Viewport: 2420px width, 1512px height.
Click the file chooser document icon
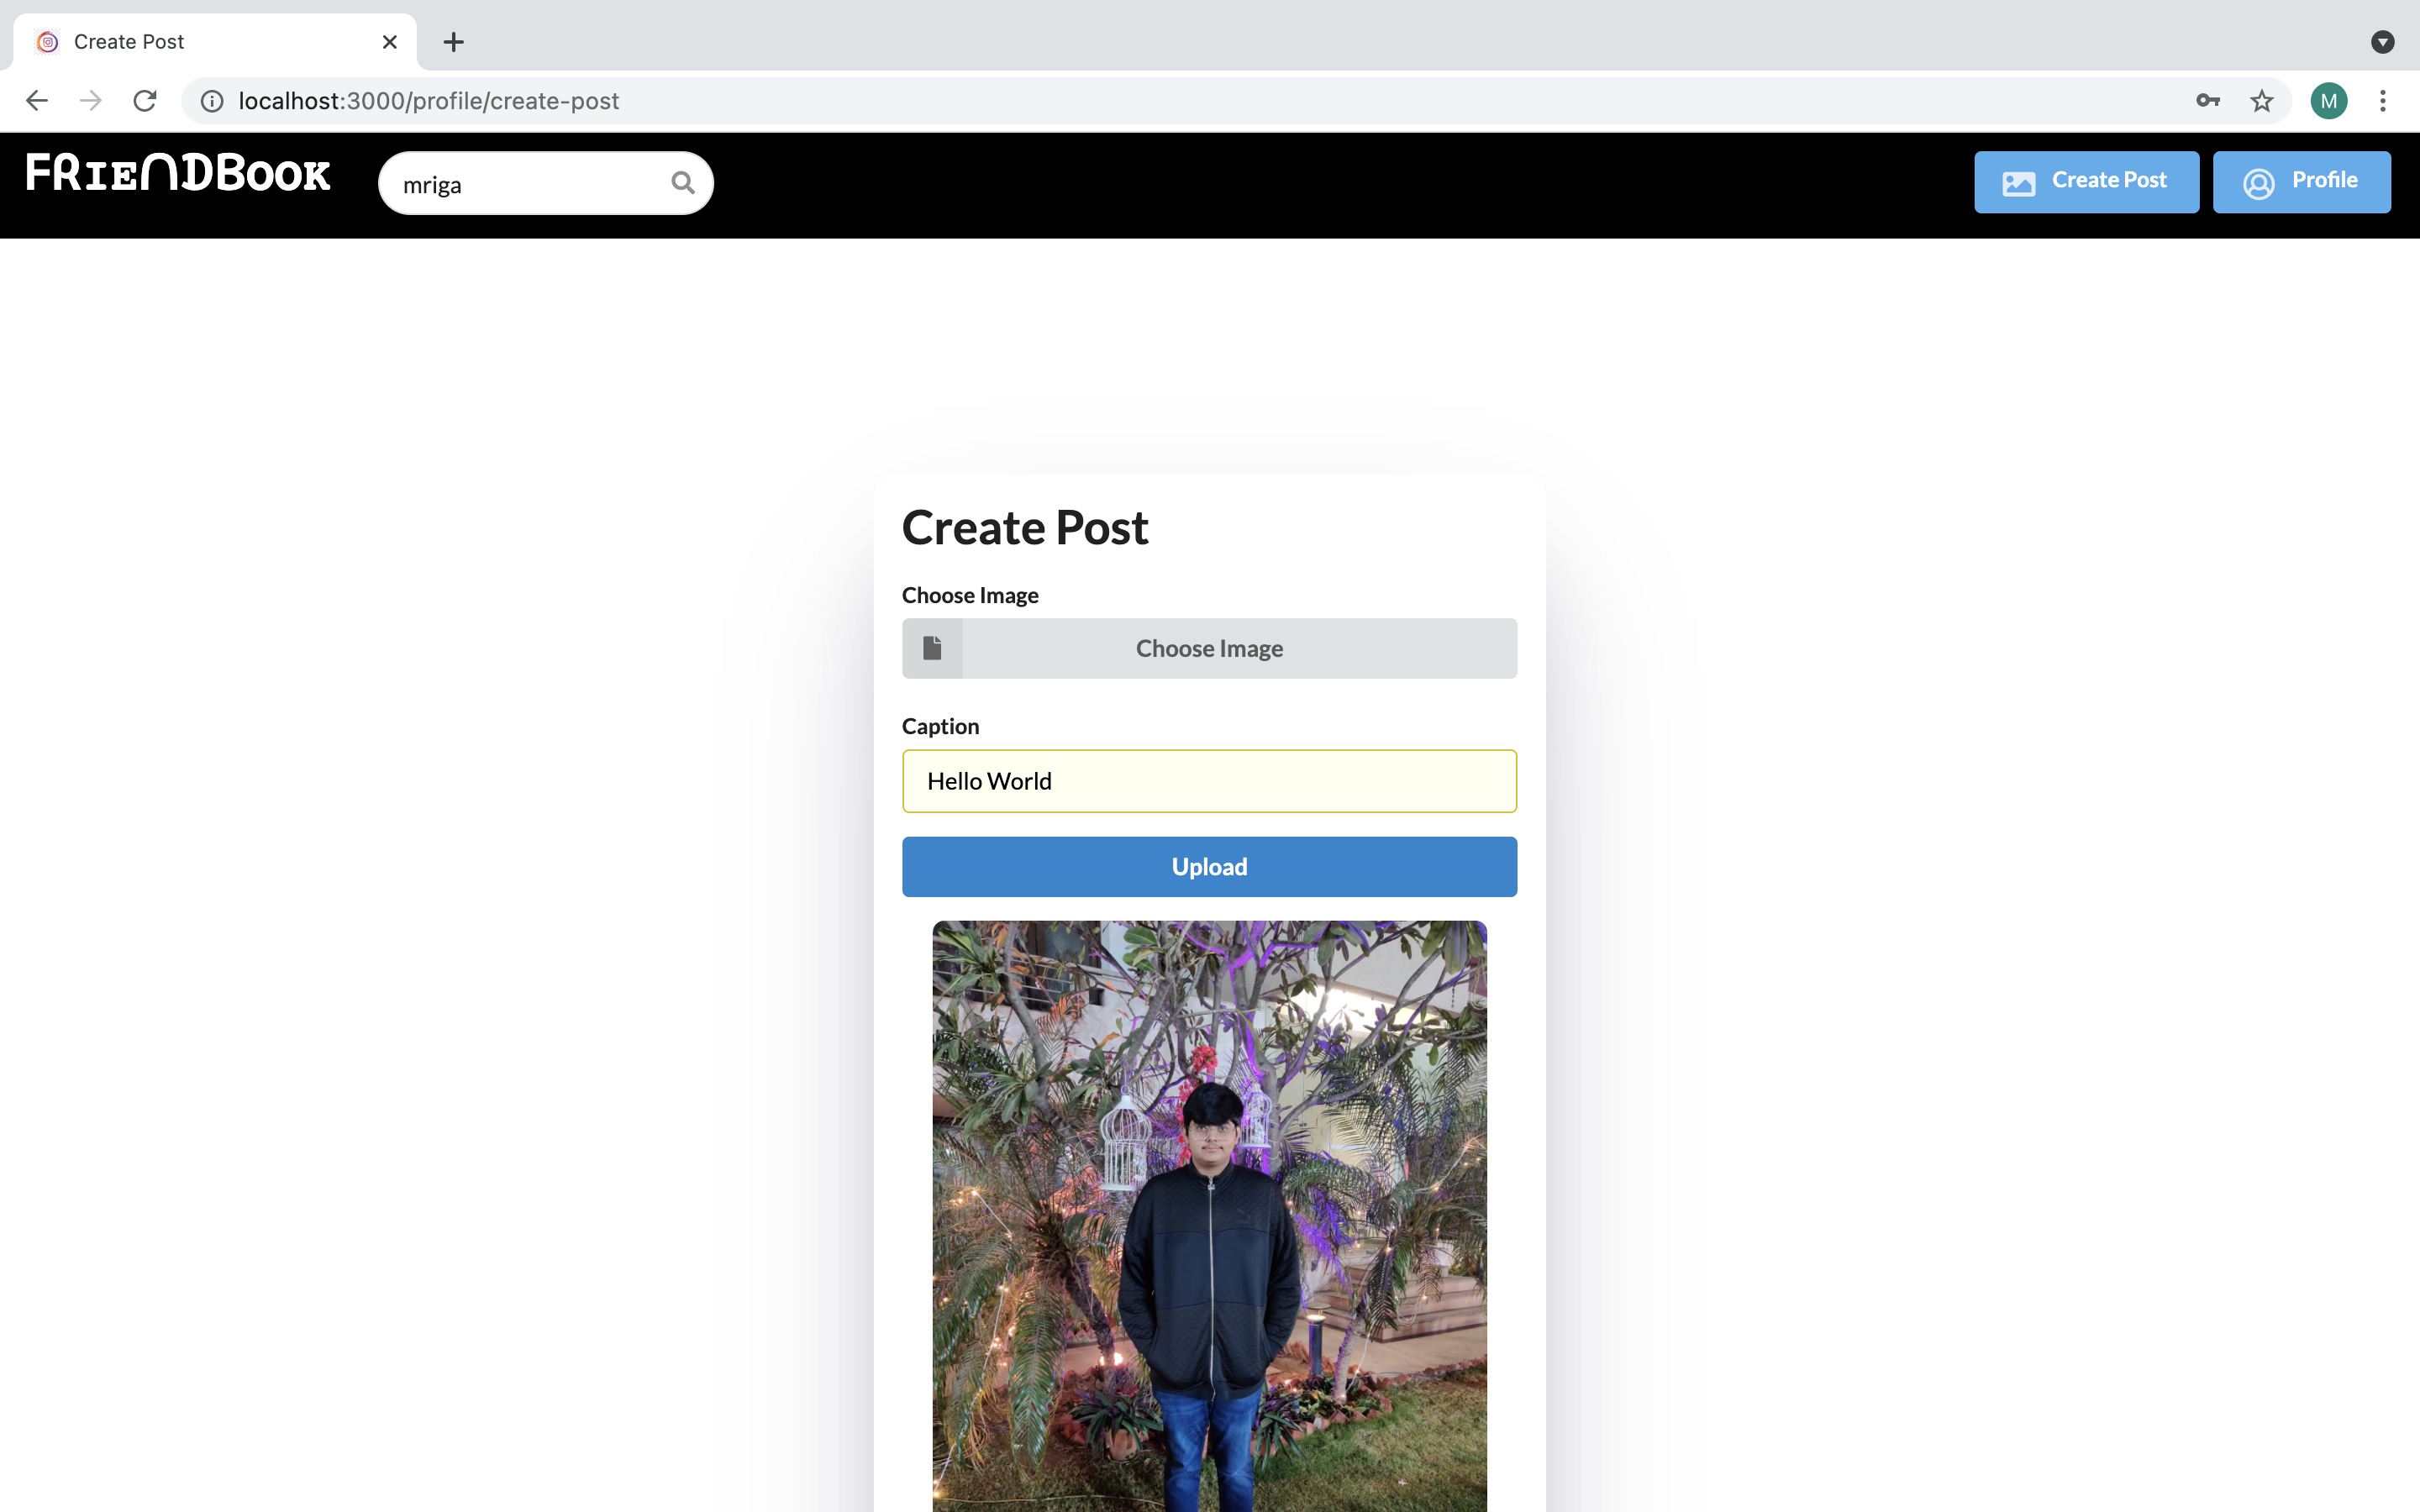pyautogui.click(x=934, y=648)
